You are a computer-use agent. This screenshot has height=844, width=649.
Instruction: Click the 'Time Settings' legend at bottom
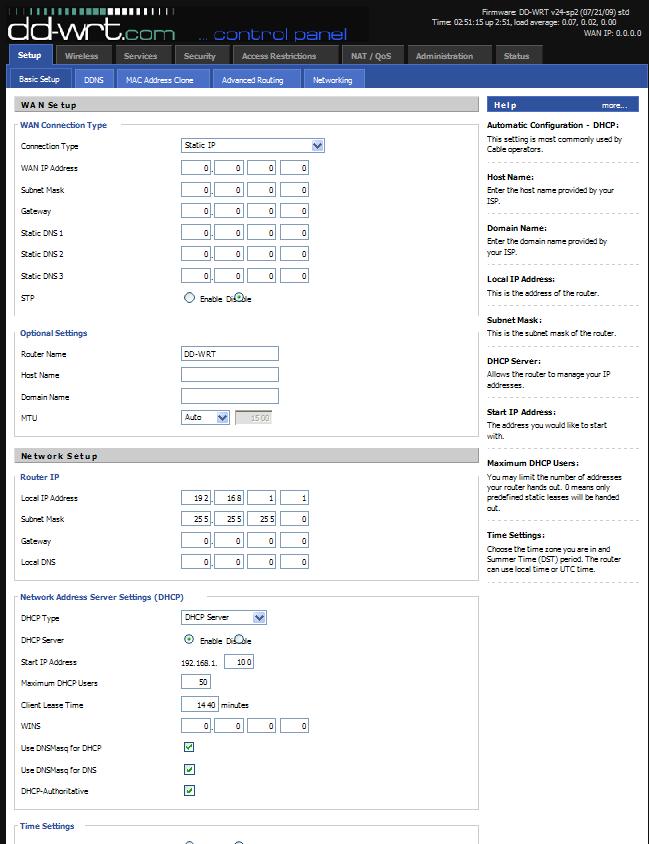point(47,826)
